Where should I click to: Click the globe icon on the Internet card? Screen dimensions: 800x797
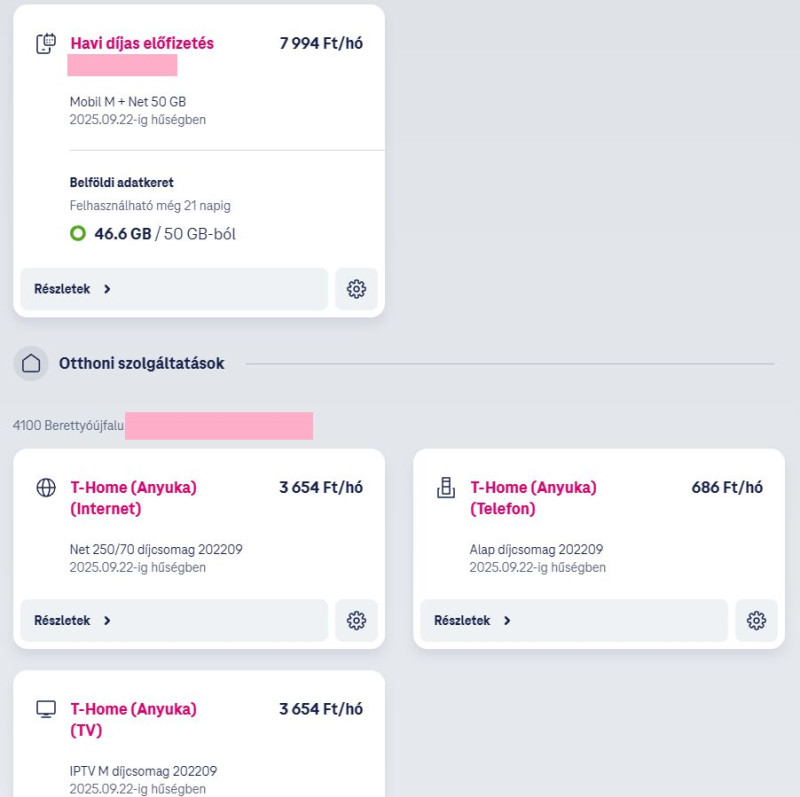(46, 487)
